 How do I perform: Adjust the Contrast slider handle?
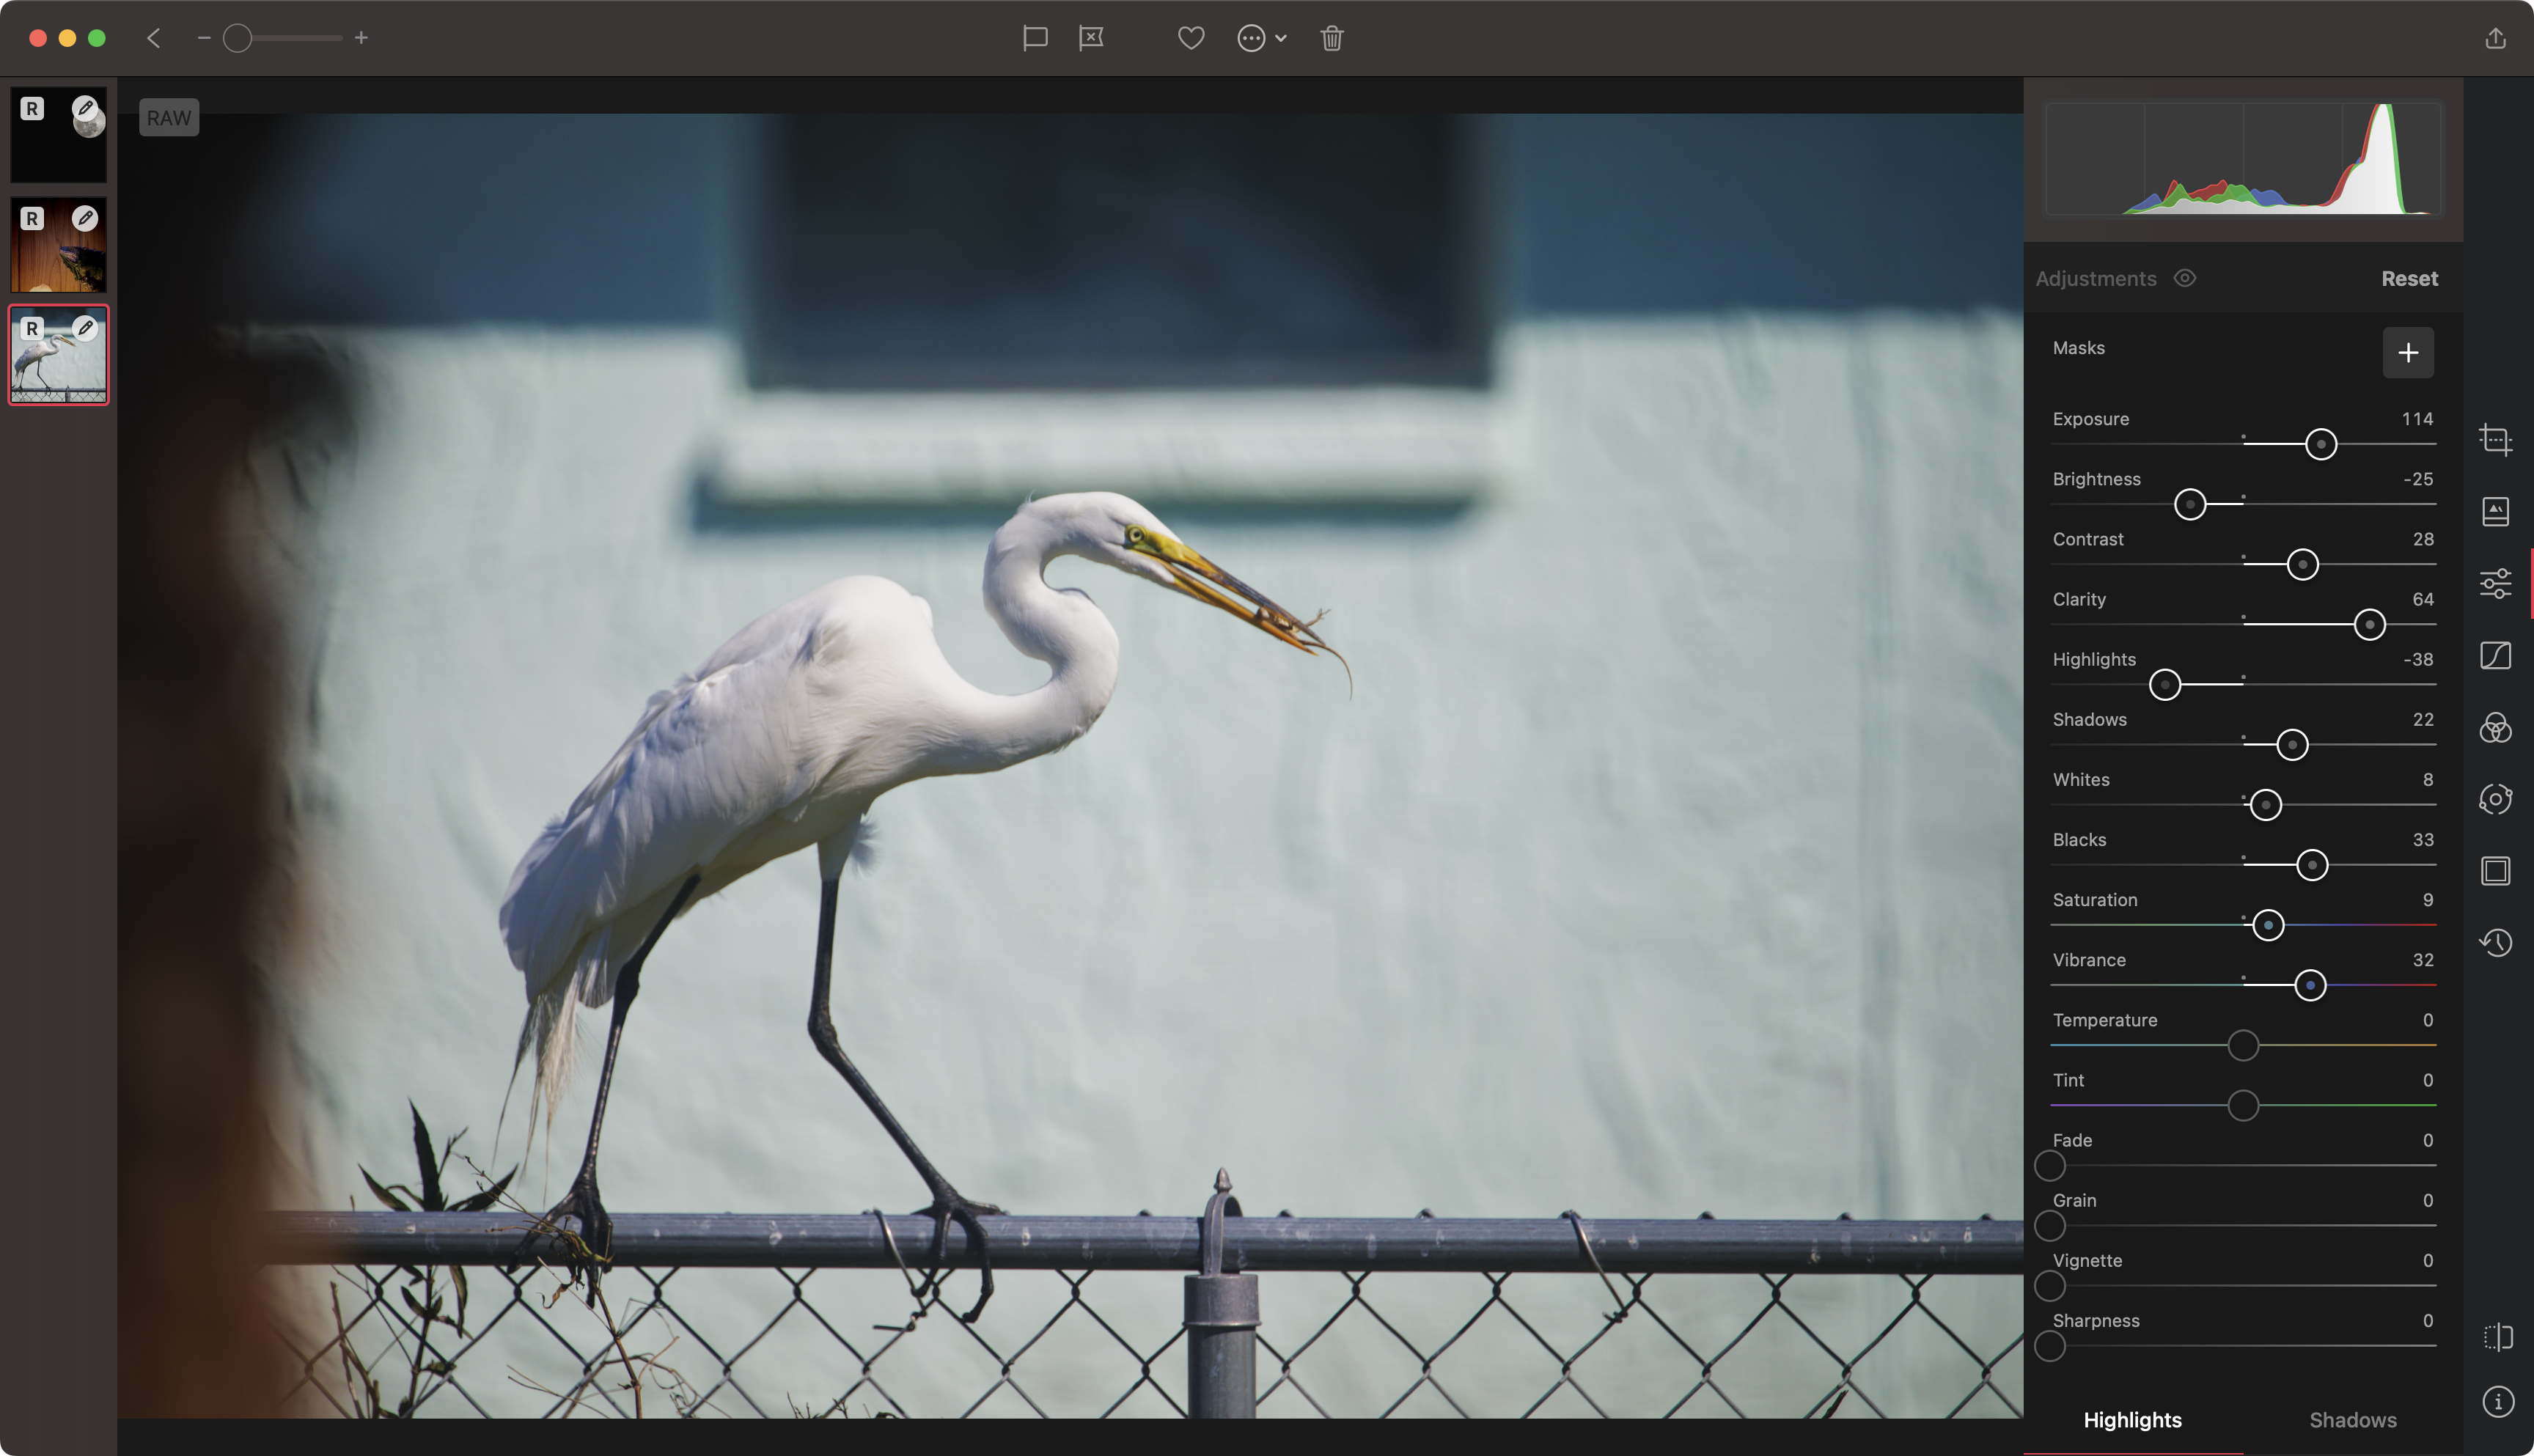click(2302, 564)
